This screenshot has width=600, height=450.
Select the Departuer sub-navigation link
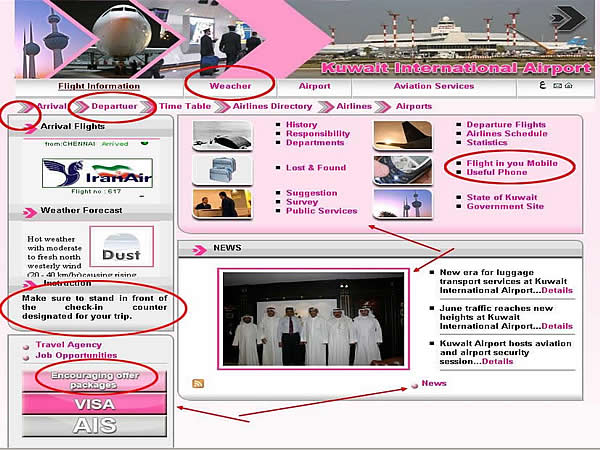(114, 106)
